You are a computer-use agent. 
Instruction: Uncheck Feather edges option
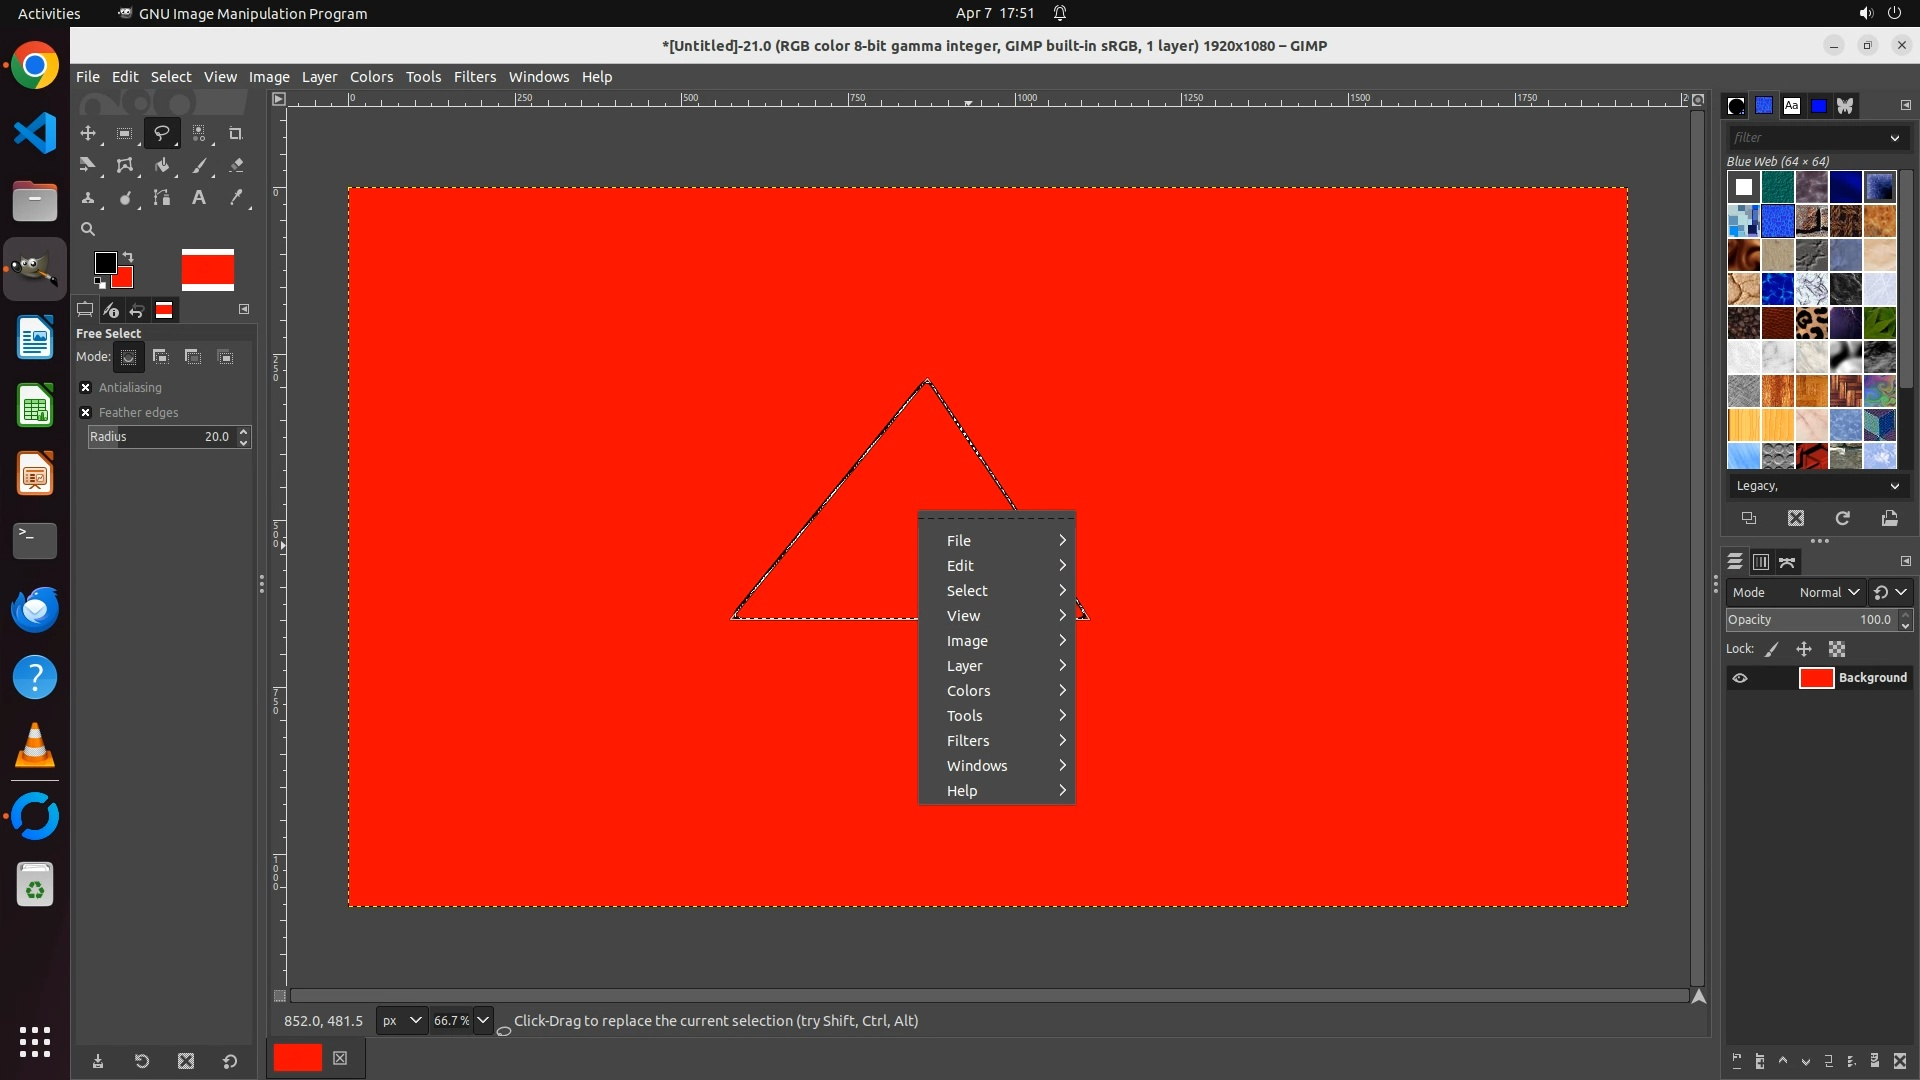tap(86, 412)
